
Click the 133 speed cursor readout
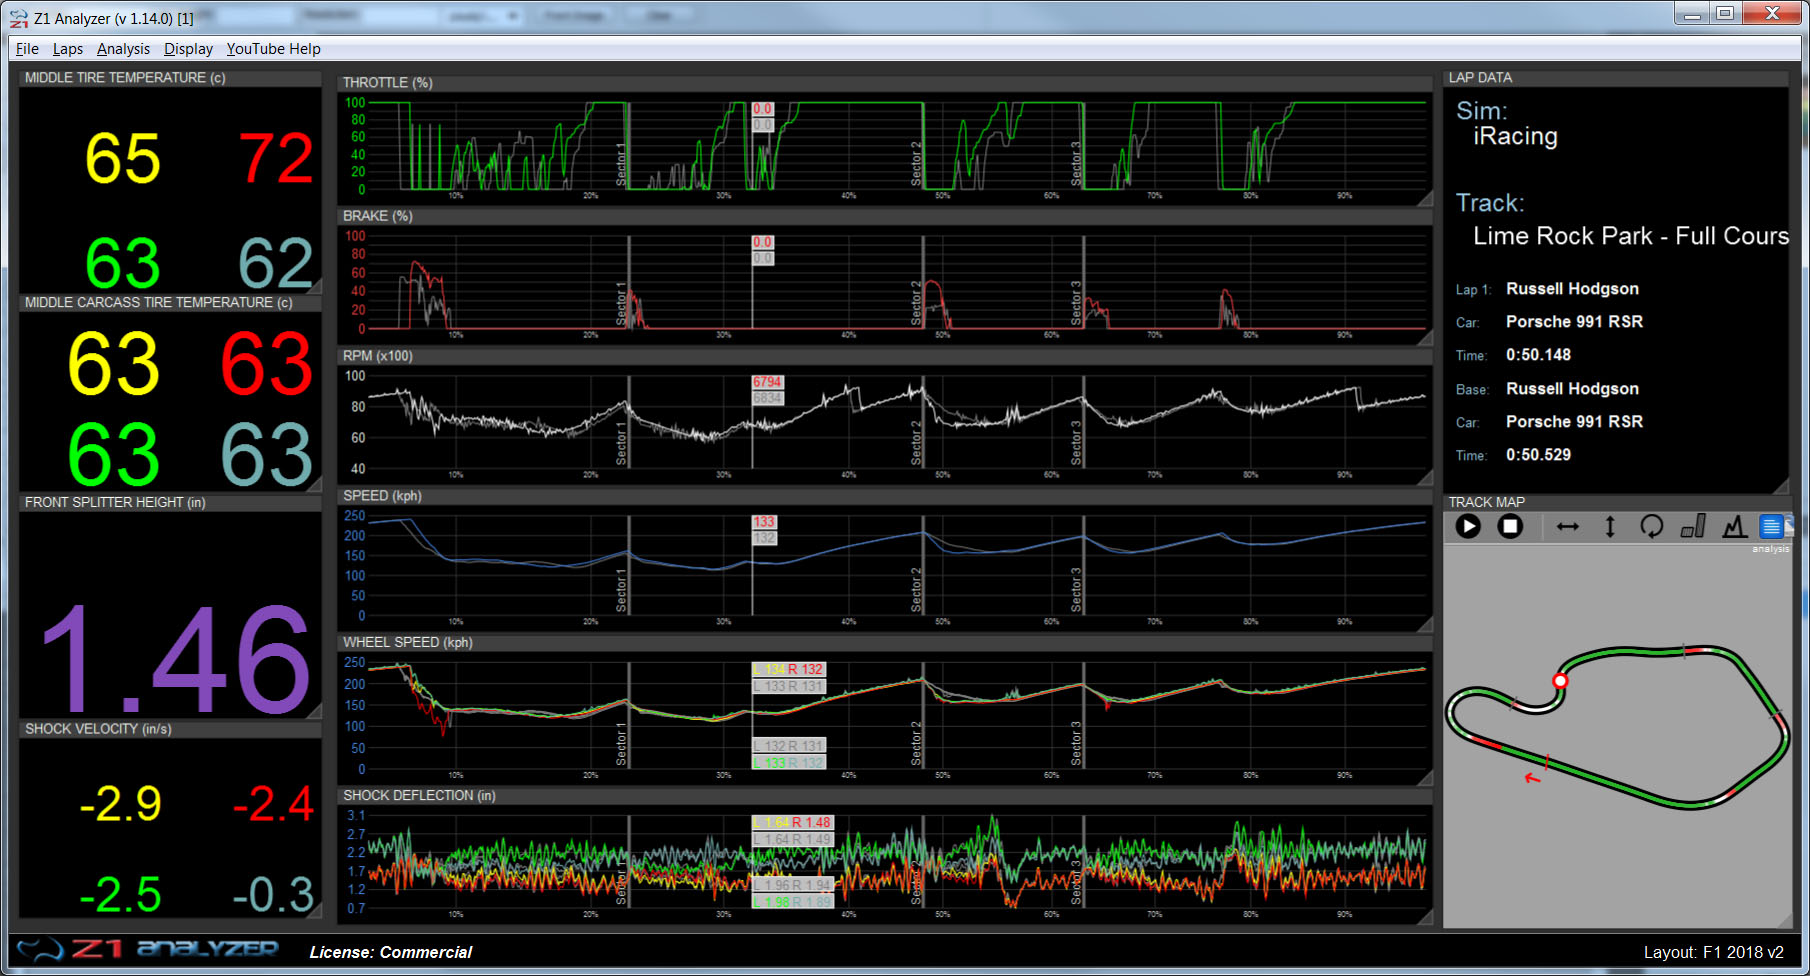[x=764, y=522]
